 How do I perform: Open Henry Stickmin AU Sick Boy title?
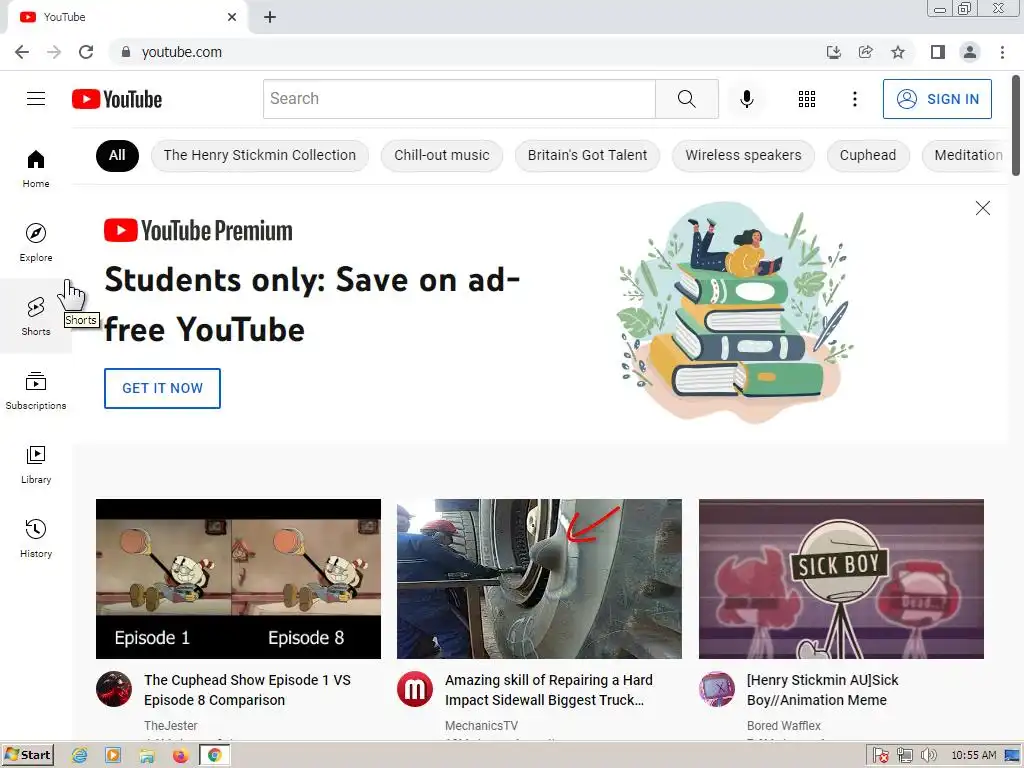823,690
